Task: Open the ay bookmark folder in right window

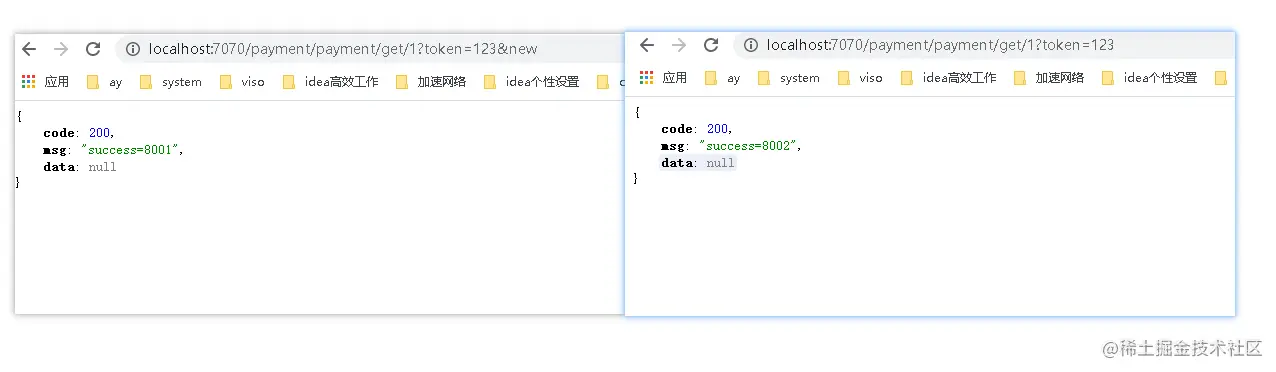Action: [722, 78]
